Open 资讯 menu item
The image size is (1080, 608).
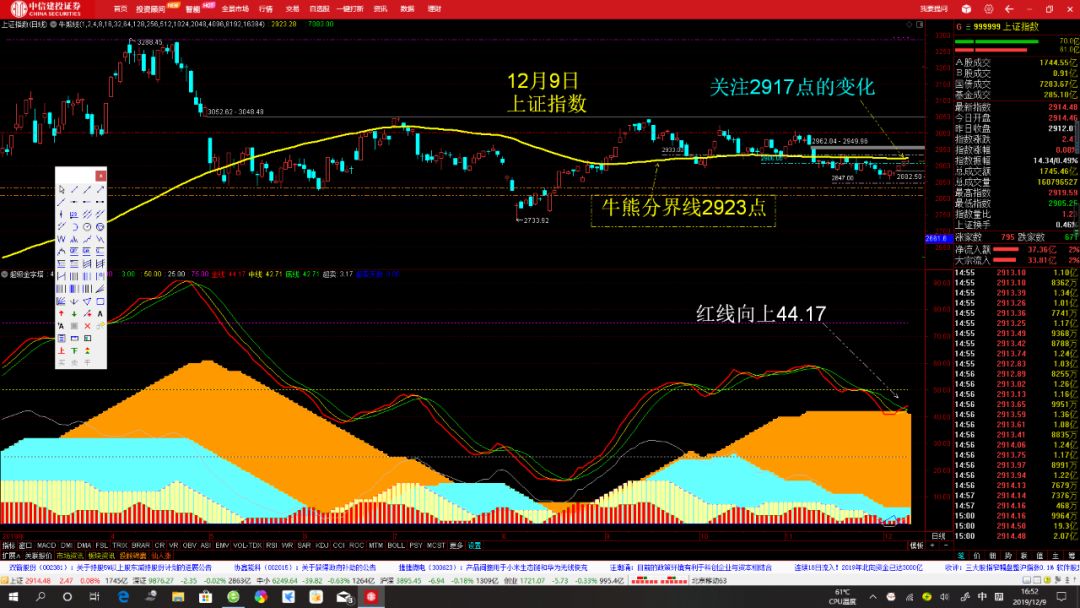click(x=380, y=9)
